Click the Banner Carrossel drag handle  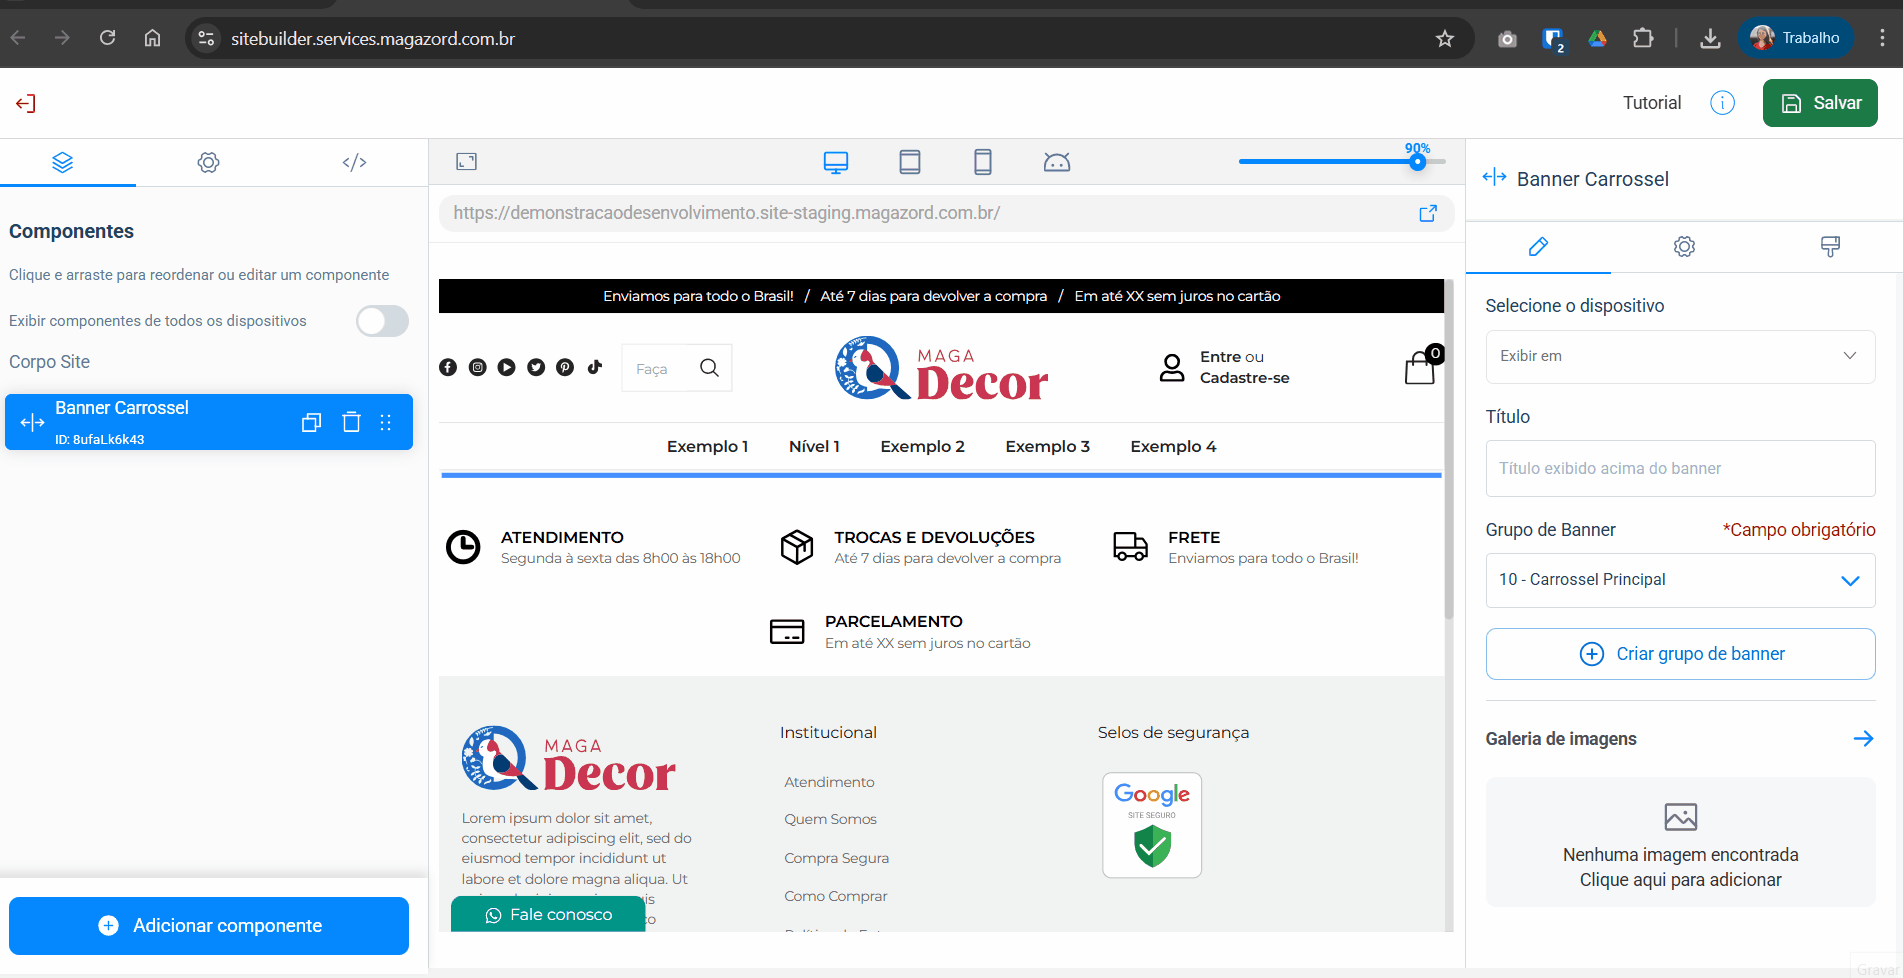pos(386,422)
